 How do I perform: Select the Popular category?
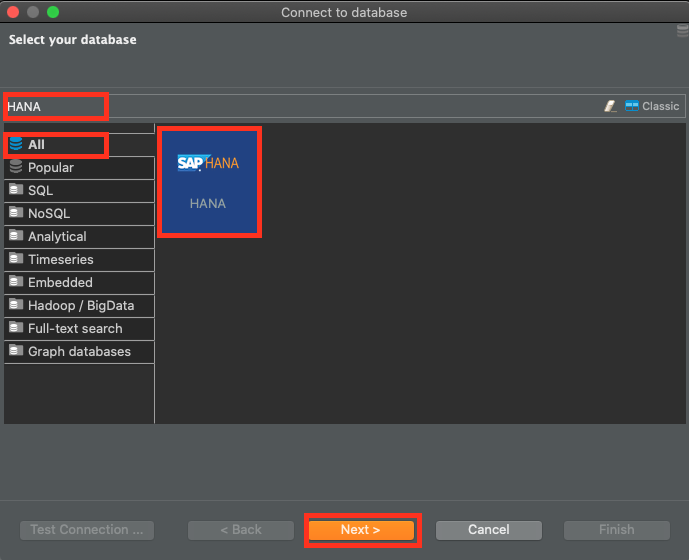[79, 167]
